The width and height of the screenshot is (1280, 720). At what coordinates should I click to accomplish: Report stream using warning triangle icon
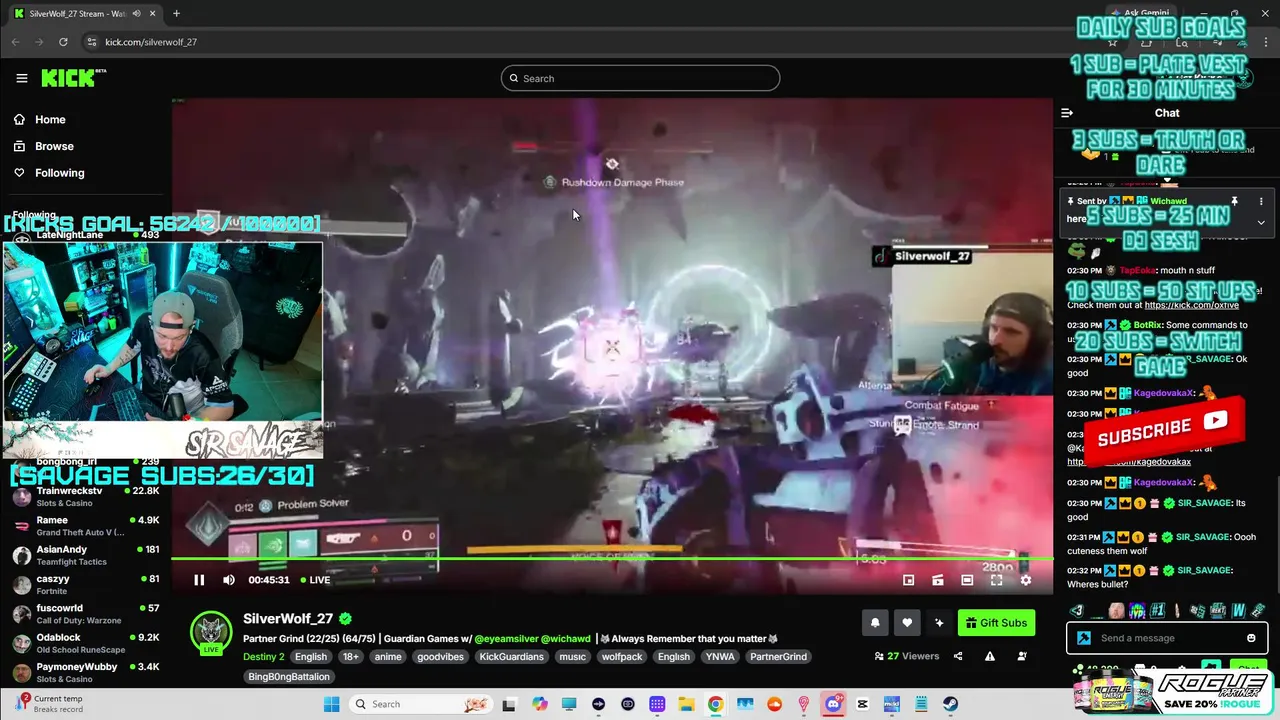point(990,656)
